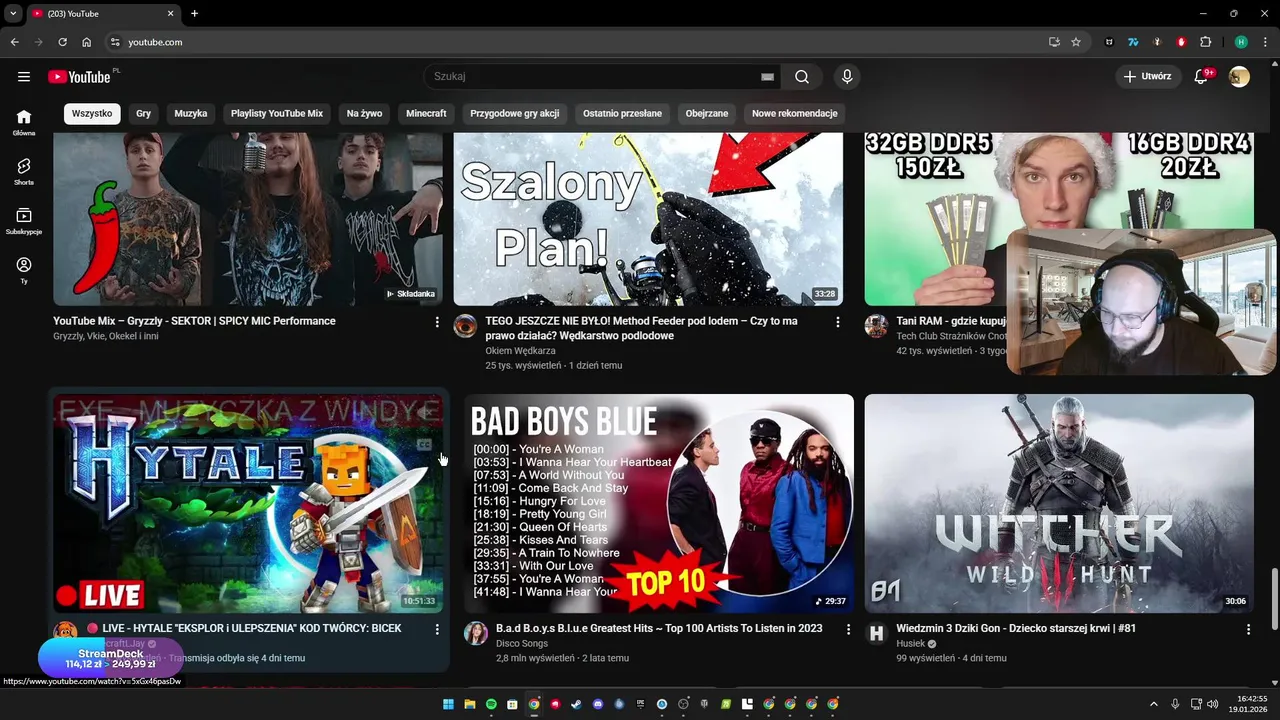Screen dimensions: 1280x720
Task: Bookmark this page with the star icon
Action: 1076,42
